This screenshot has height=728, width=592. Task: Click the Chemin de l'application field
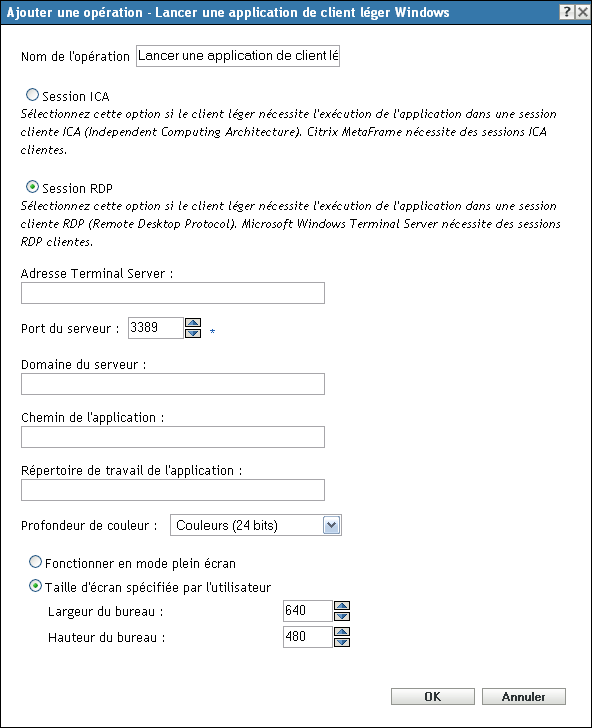[173, 437]
